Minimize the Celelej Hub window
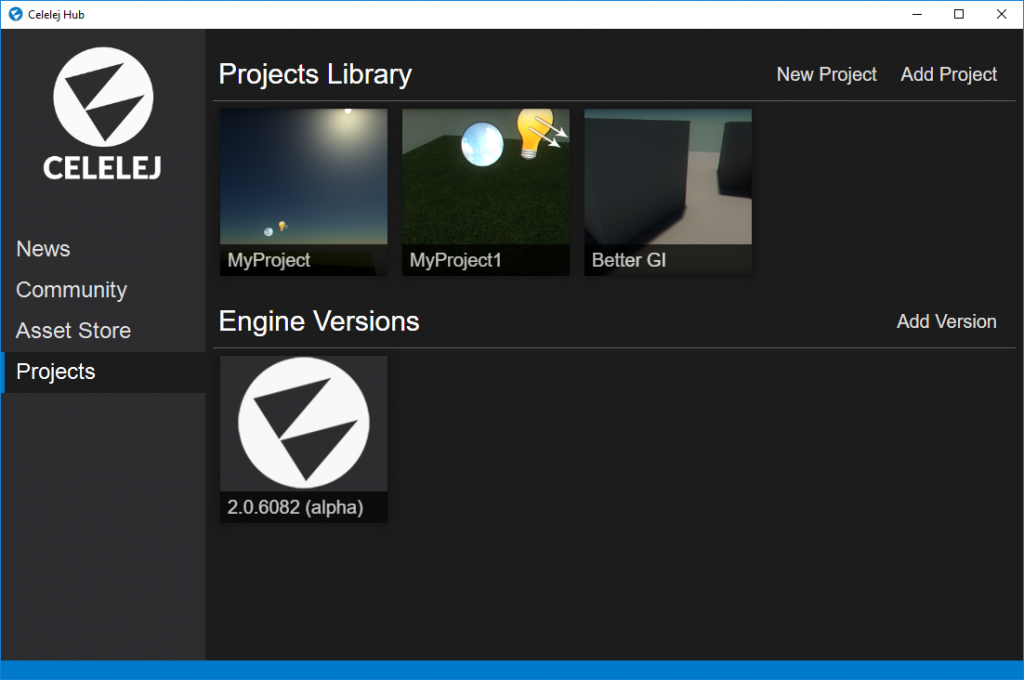The image size is (1024, 680). point(914,14)
